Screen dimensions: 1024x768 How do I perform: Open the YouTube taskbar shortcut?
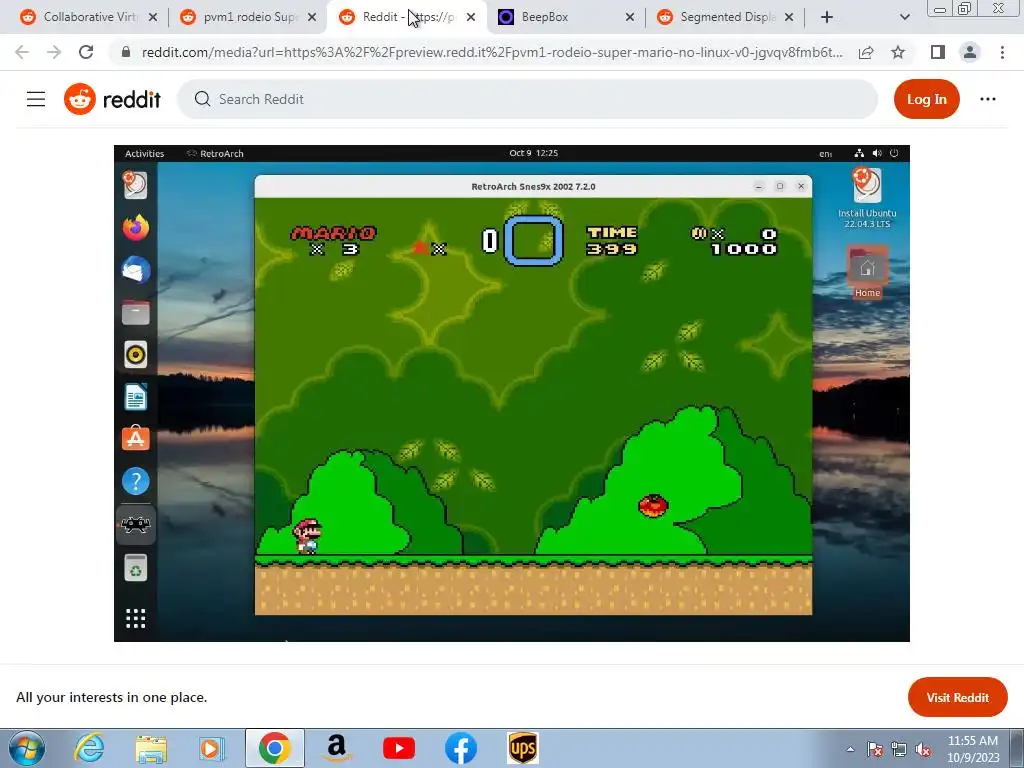(399, 748)
